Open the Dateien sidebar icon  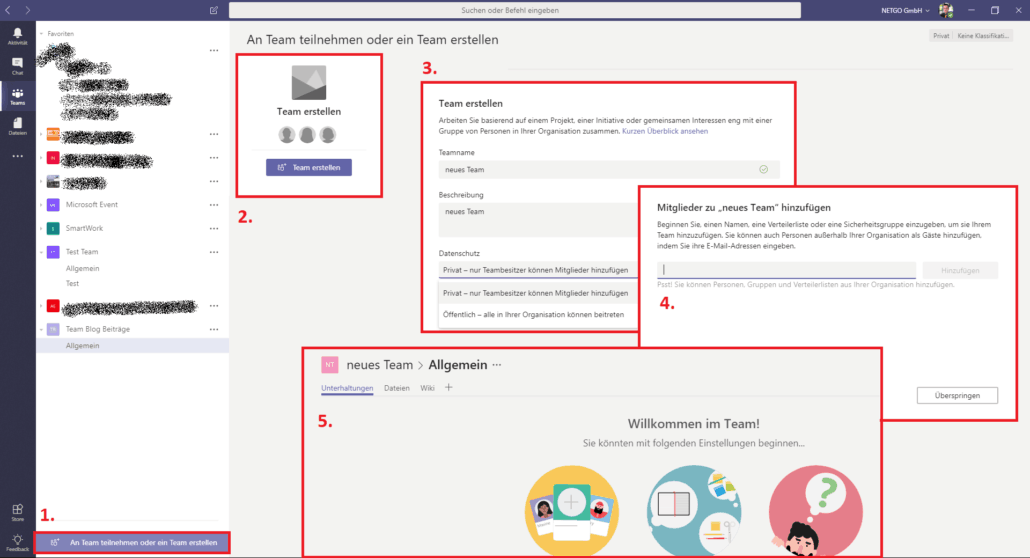tap(18, 126)
